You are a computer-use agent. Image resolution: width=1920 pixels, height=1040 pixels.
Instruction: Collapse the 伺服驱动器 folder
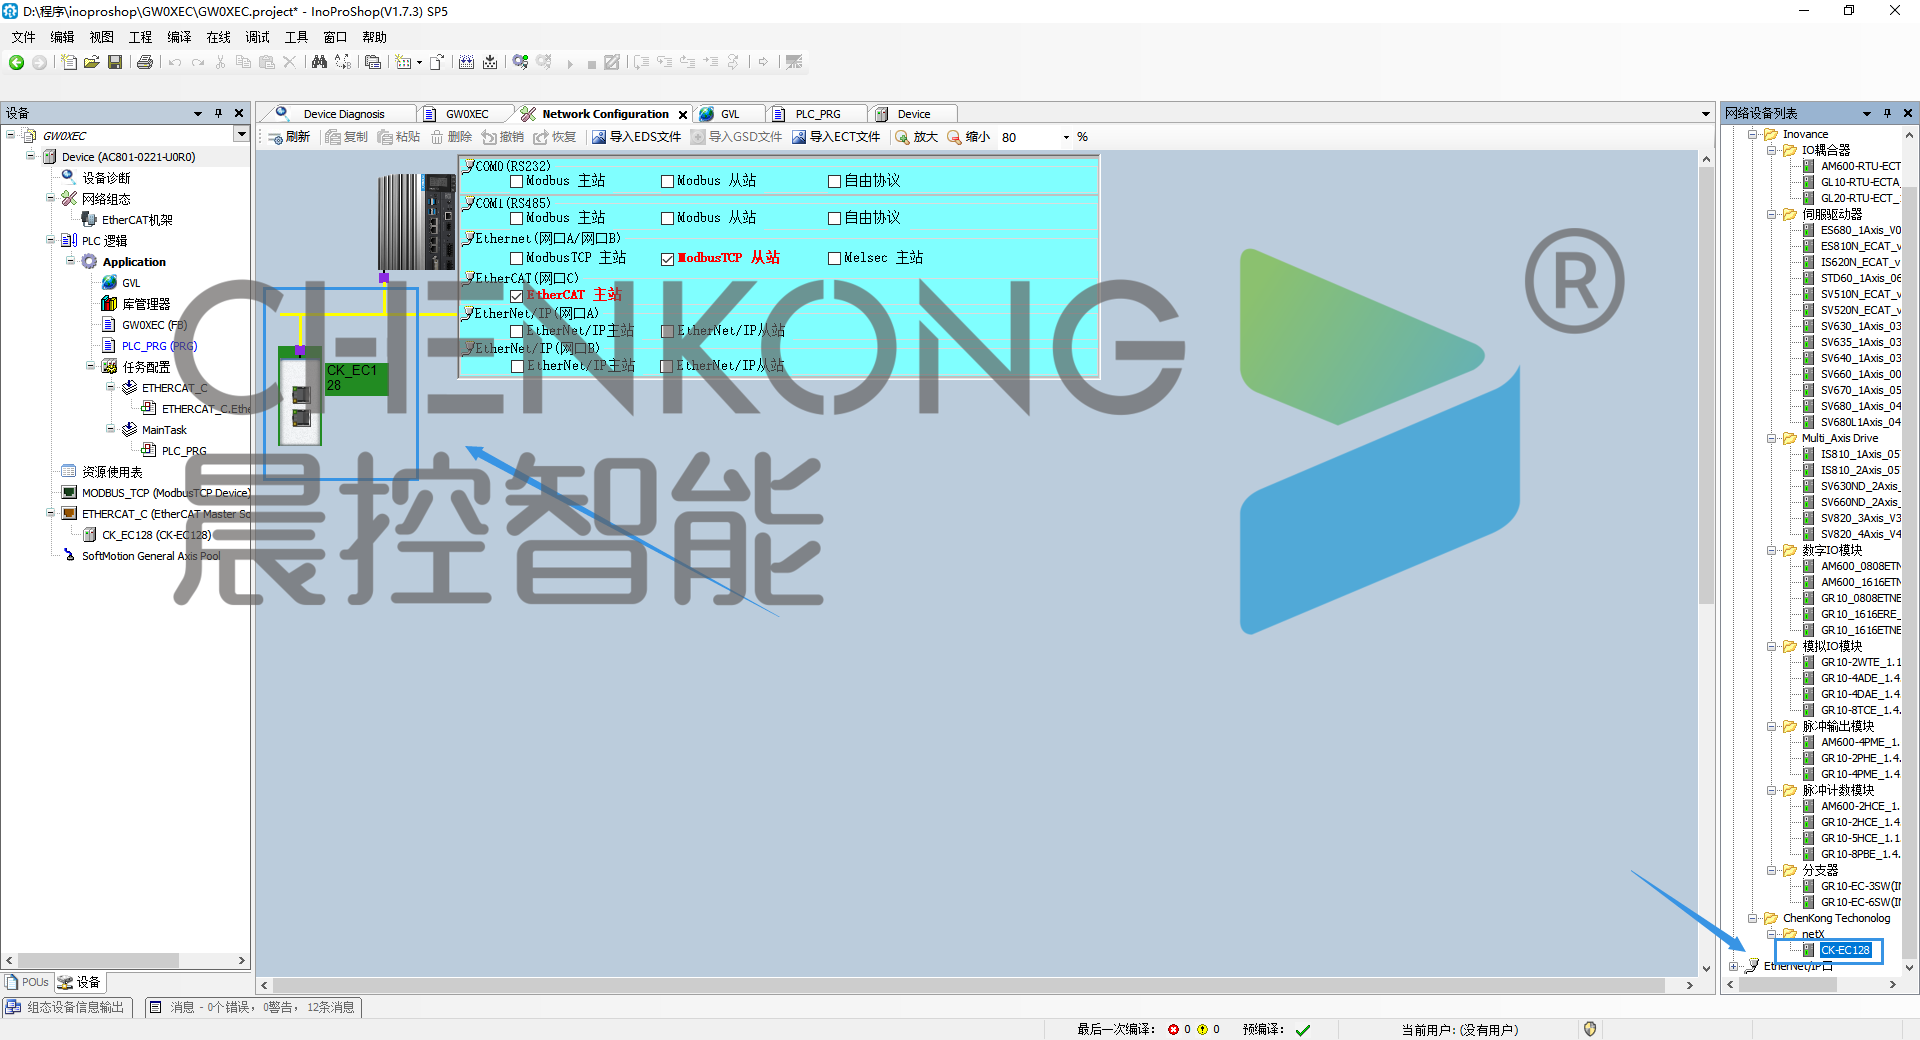(1771, 215)
